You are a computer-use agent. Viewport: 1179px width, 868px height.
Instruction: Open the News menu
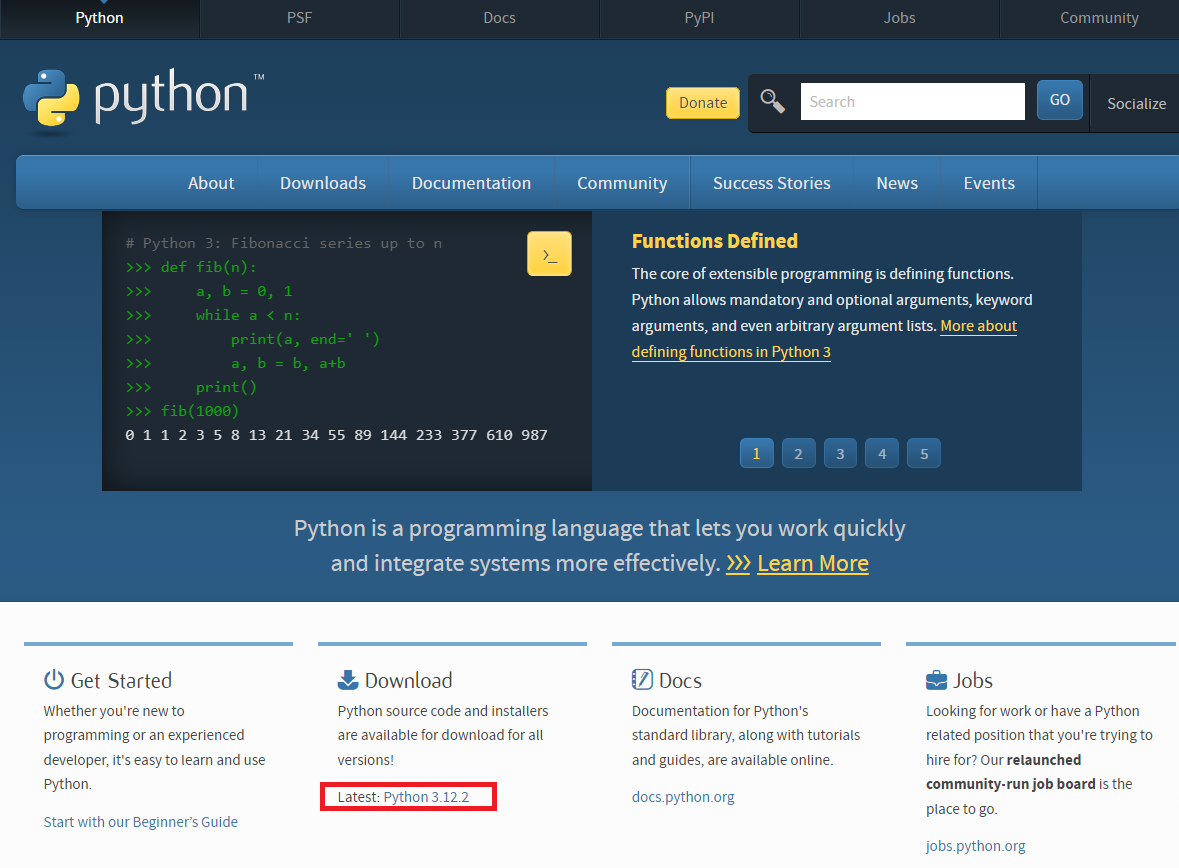pos(897,183)
